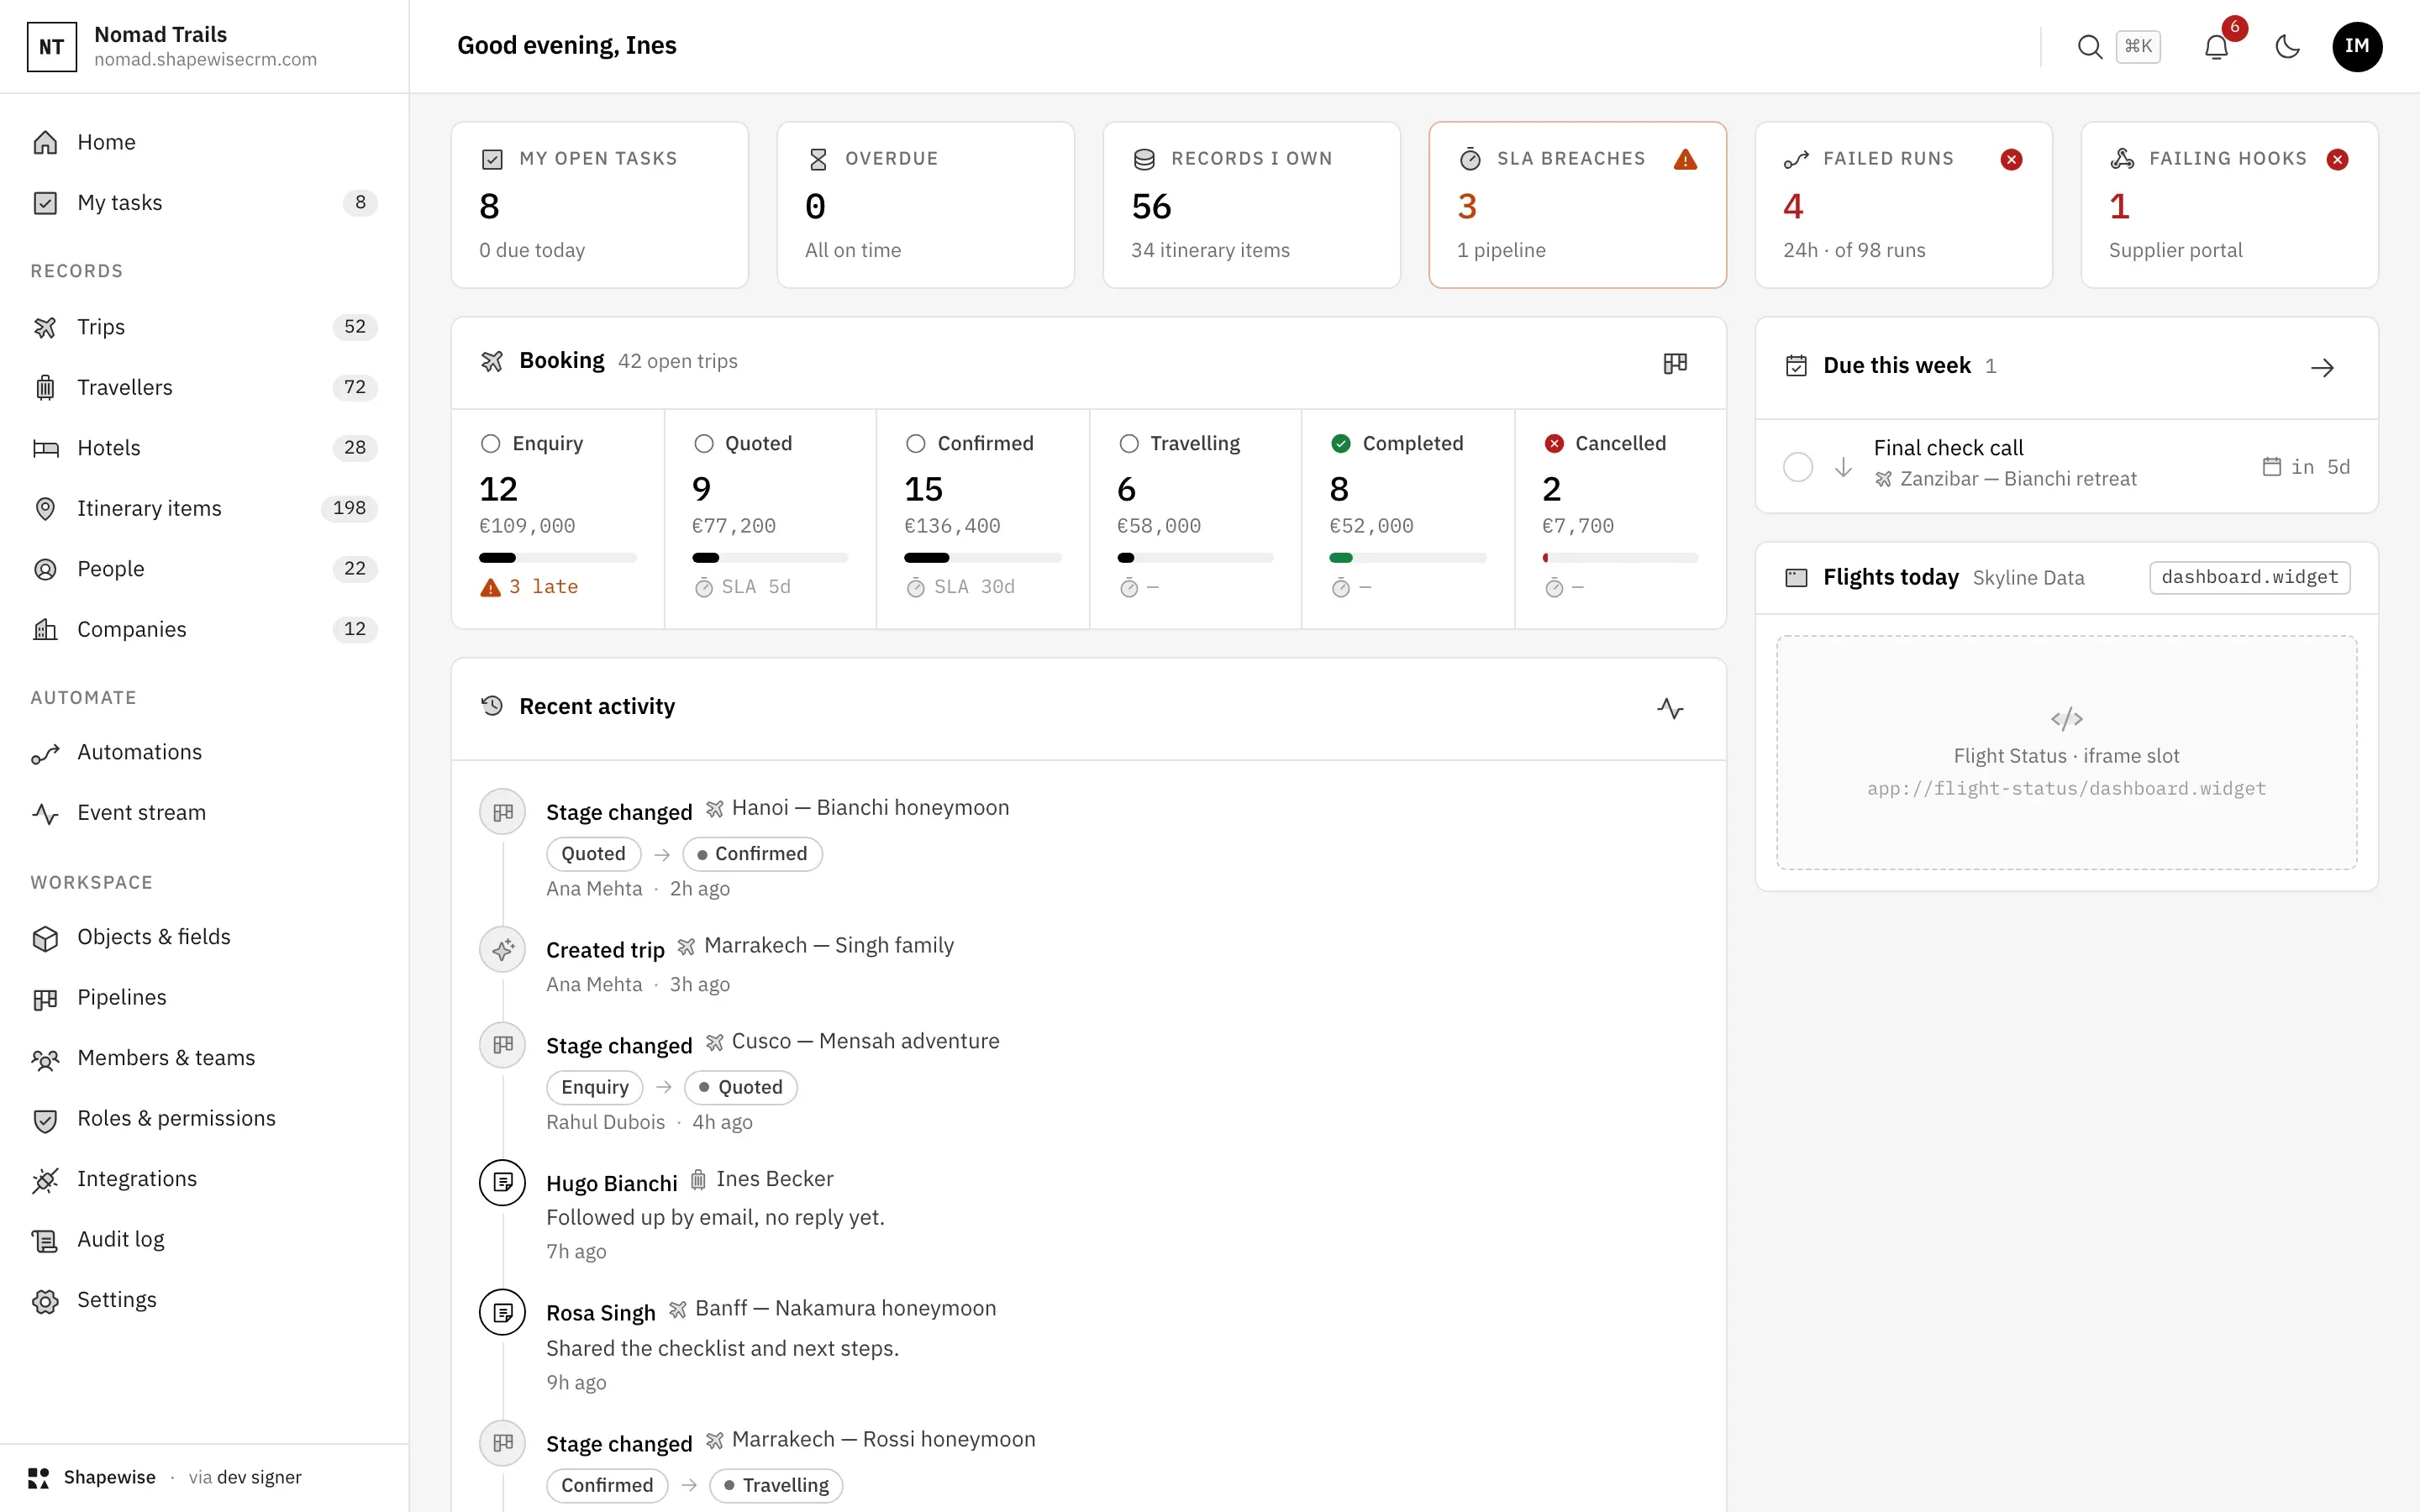Open Banff — Nakamura honeymoon trip
This screenshot has height=1512, width=2420.
pyautogui.click(x=832, y=1309)
